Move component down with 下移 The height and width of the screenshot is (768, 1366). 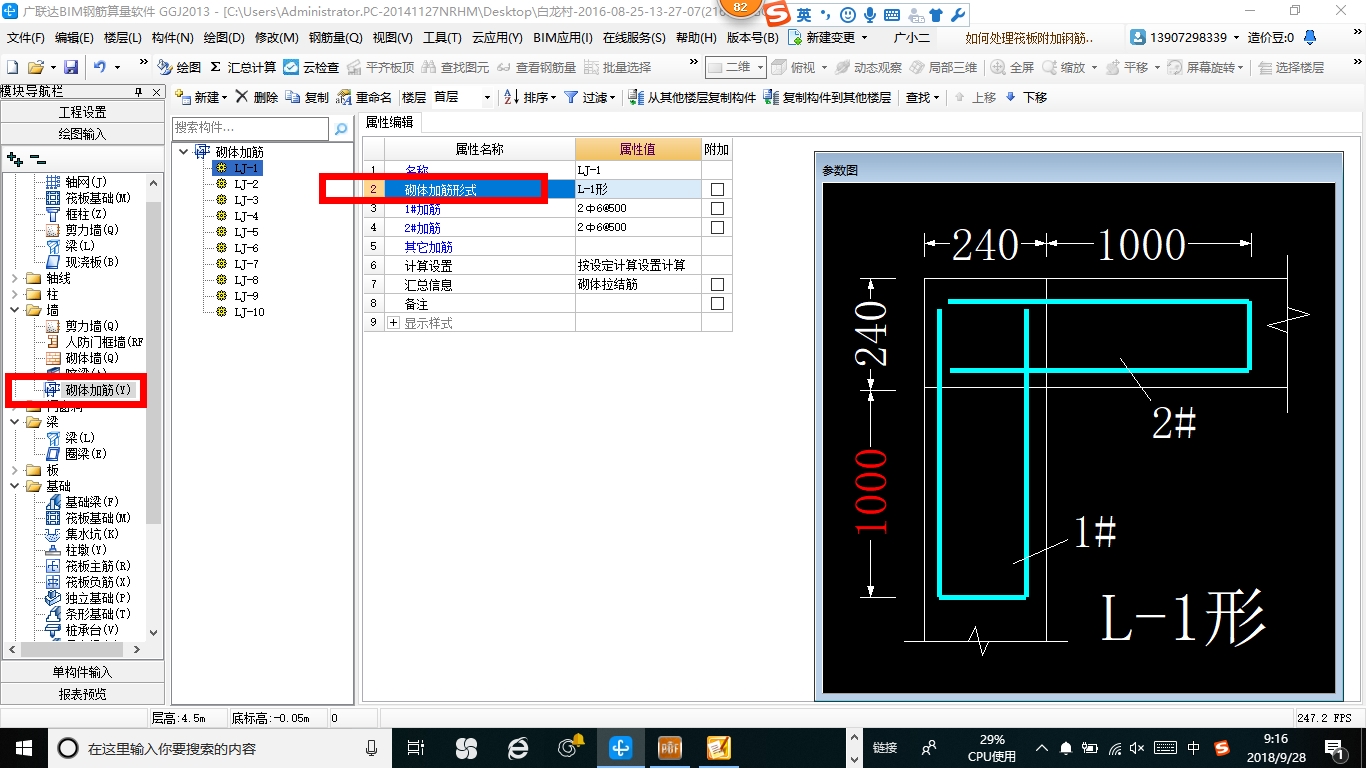coord(1026,97)
